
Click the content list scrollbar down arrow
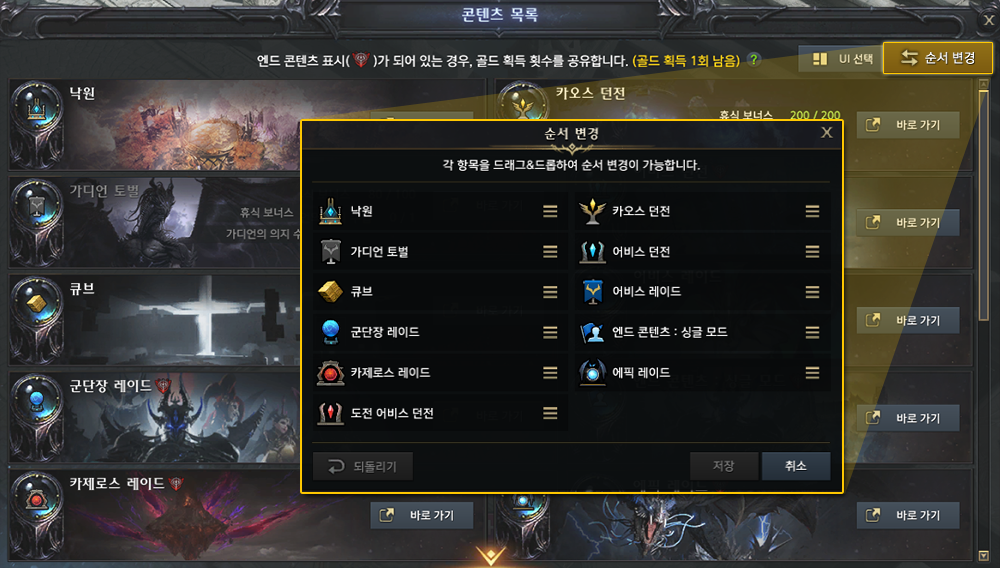click(x=983, y=556)
